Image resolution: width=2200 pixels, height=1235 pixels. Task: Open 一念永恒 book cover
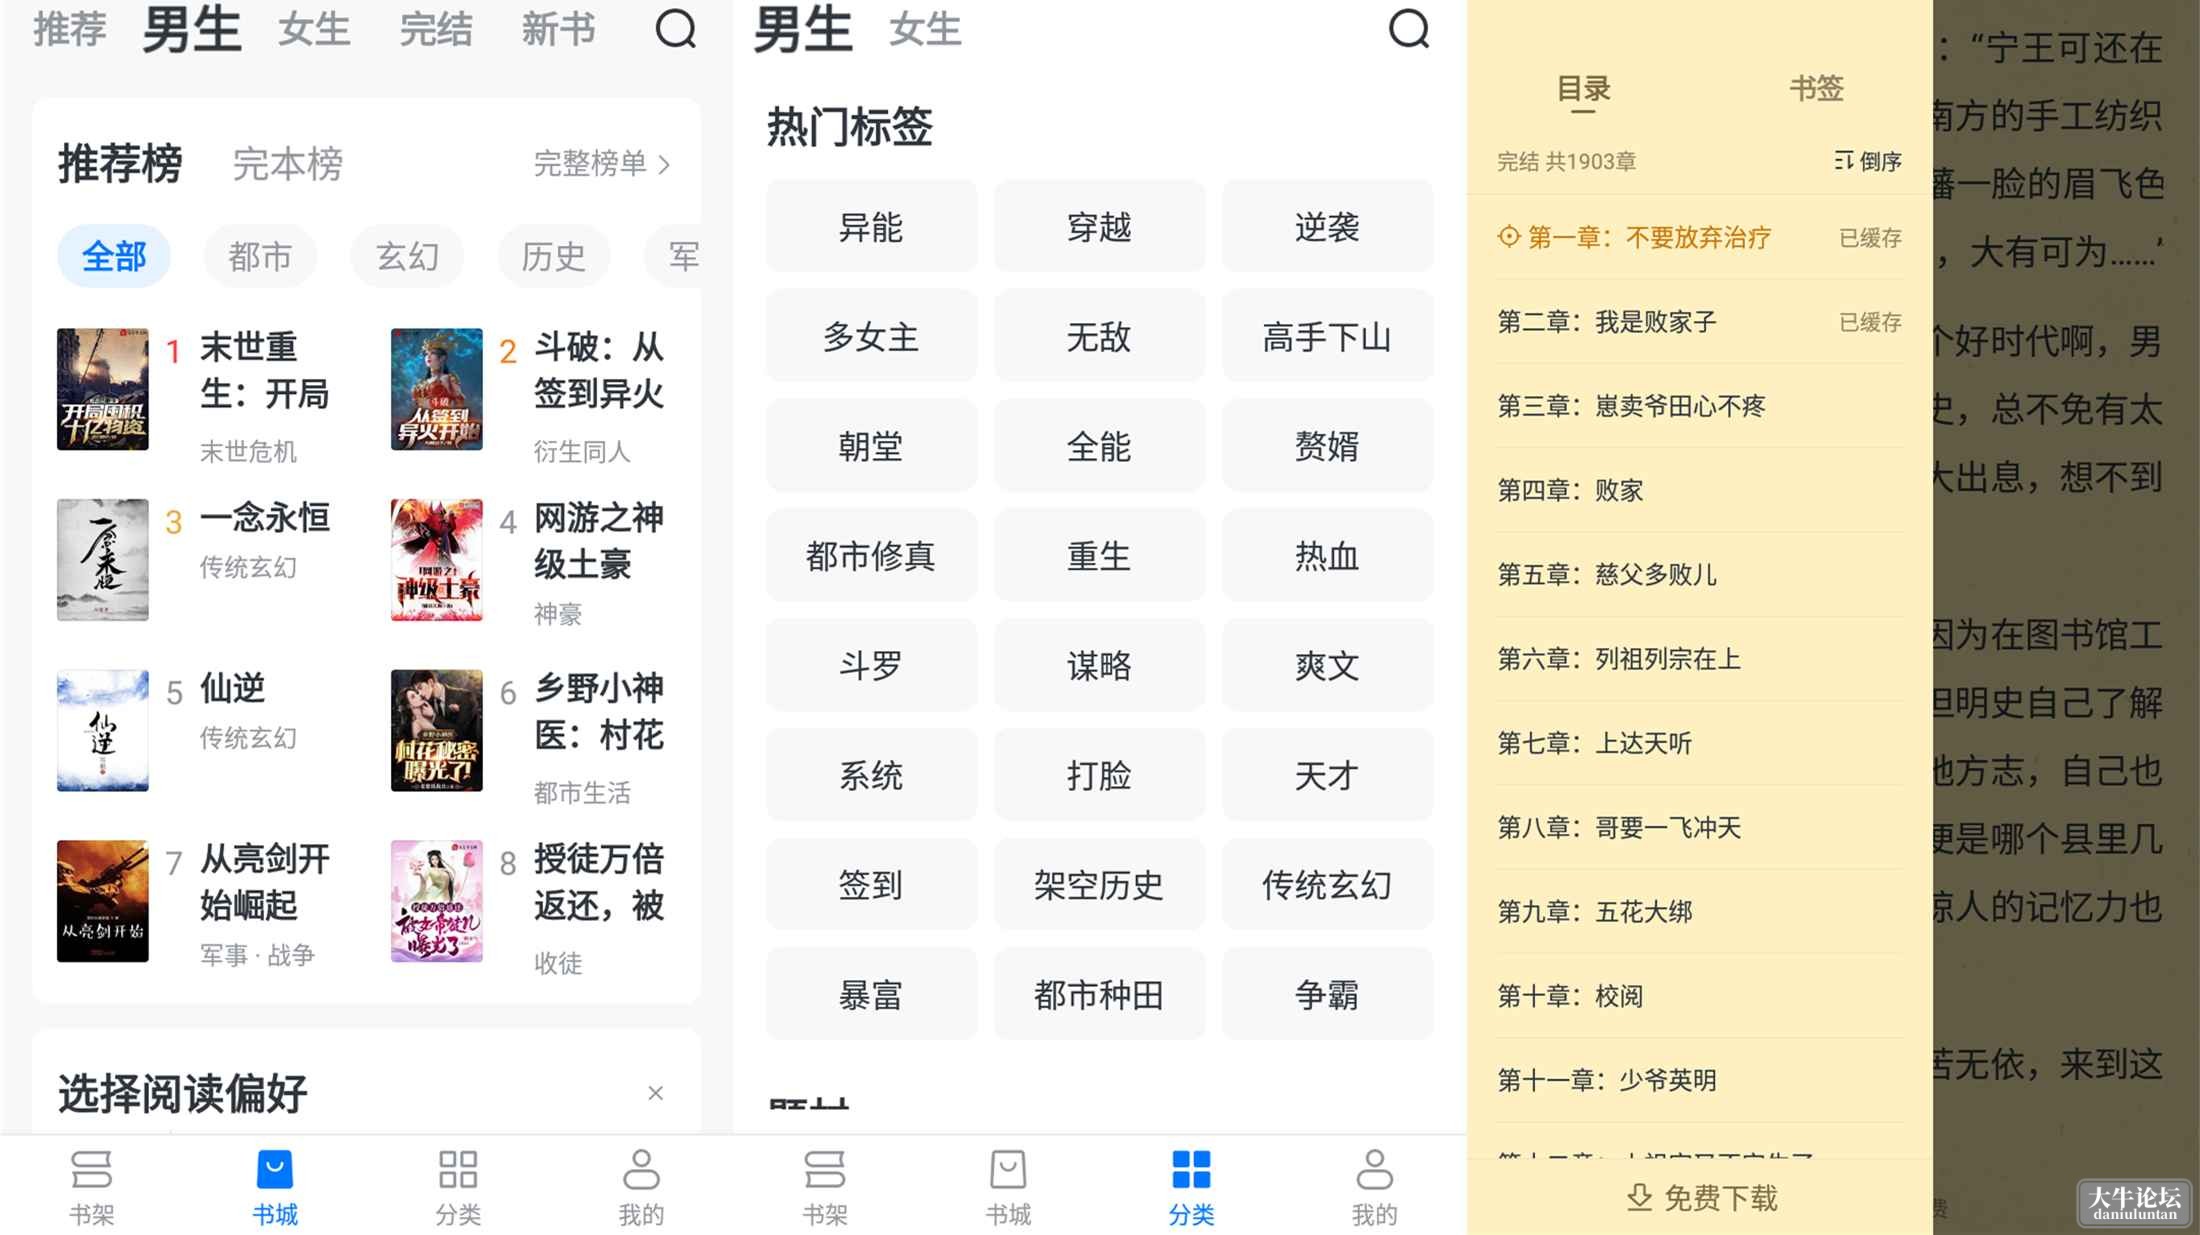pos(102,560)
